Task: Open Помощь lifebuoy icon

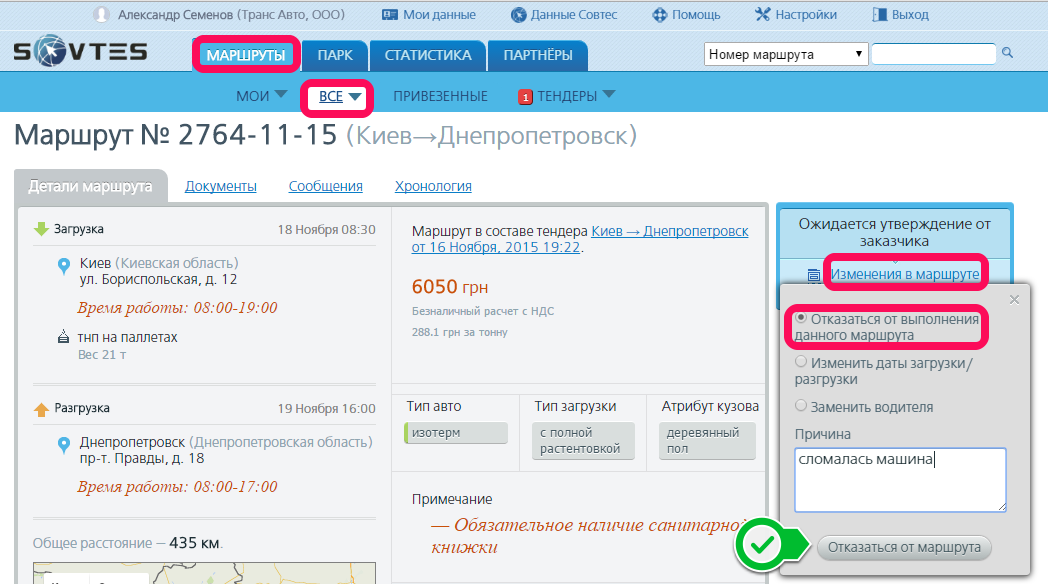Action: (x=660, y=15)
